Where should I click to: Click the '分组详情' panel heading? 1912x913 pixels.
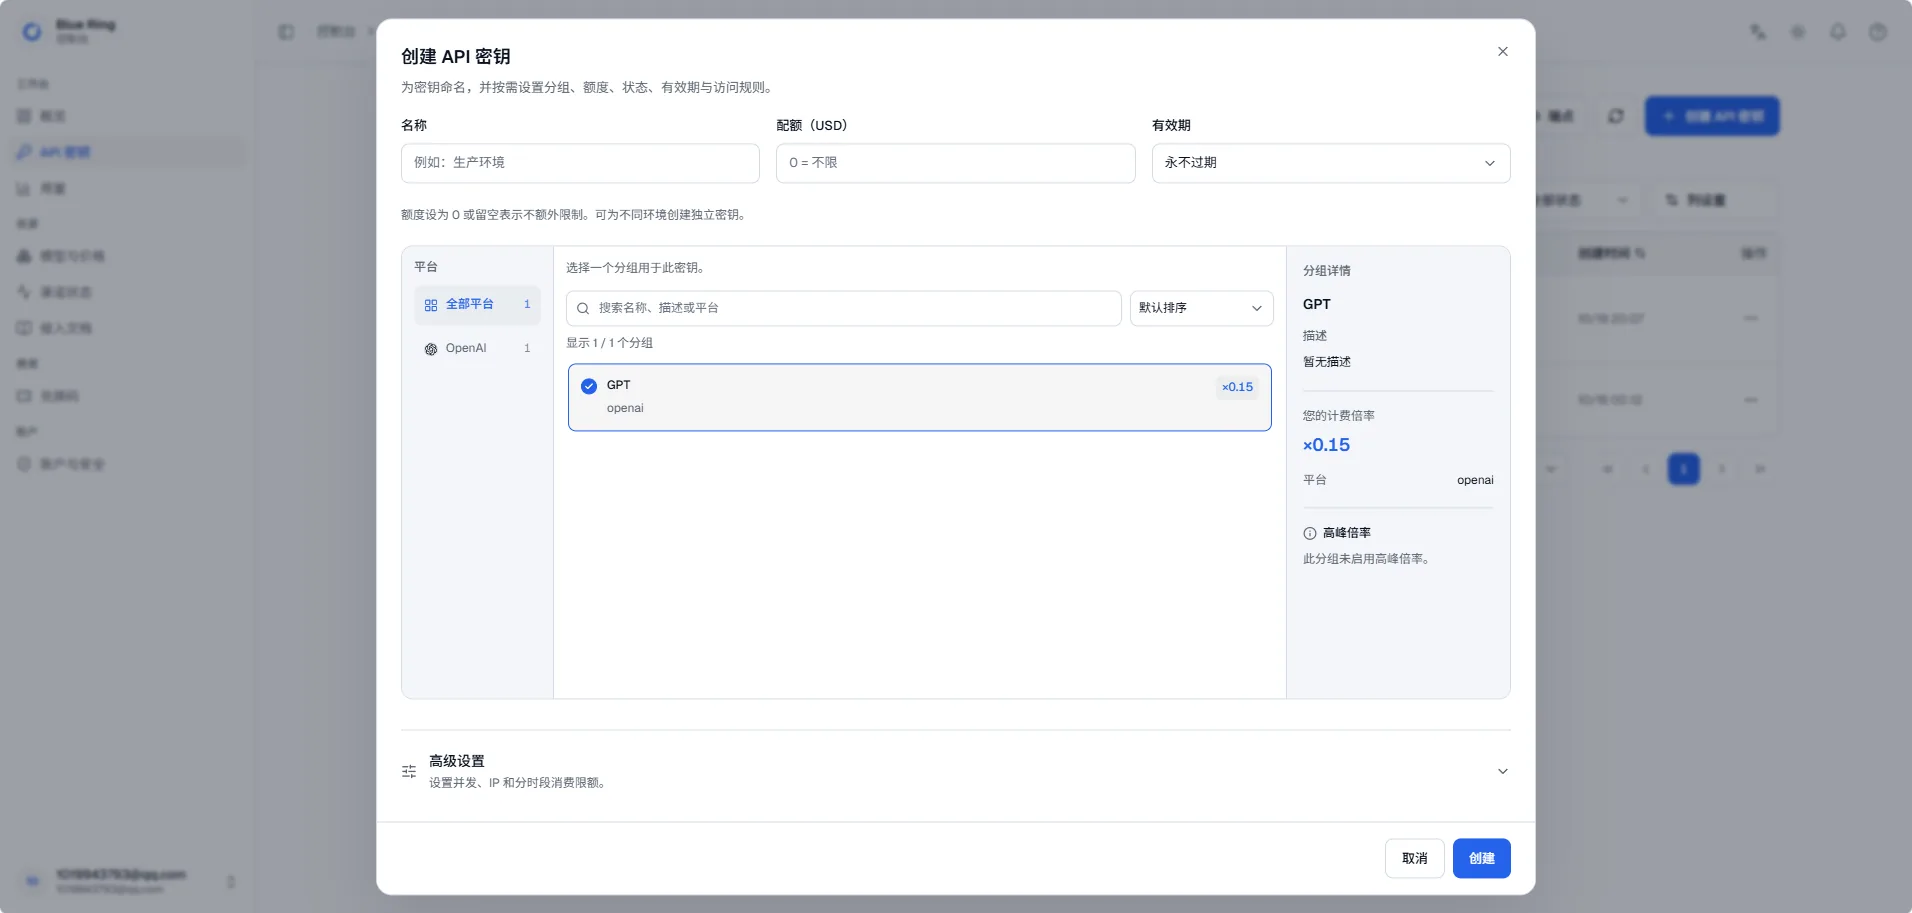(x=1326, y=271)
